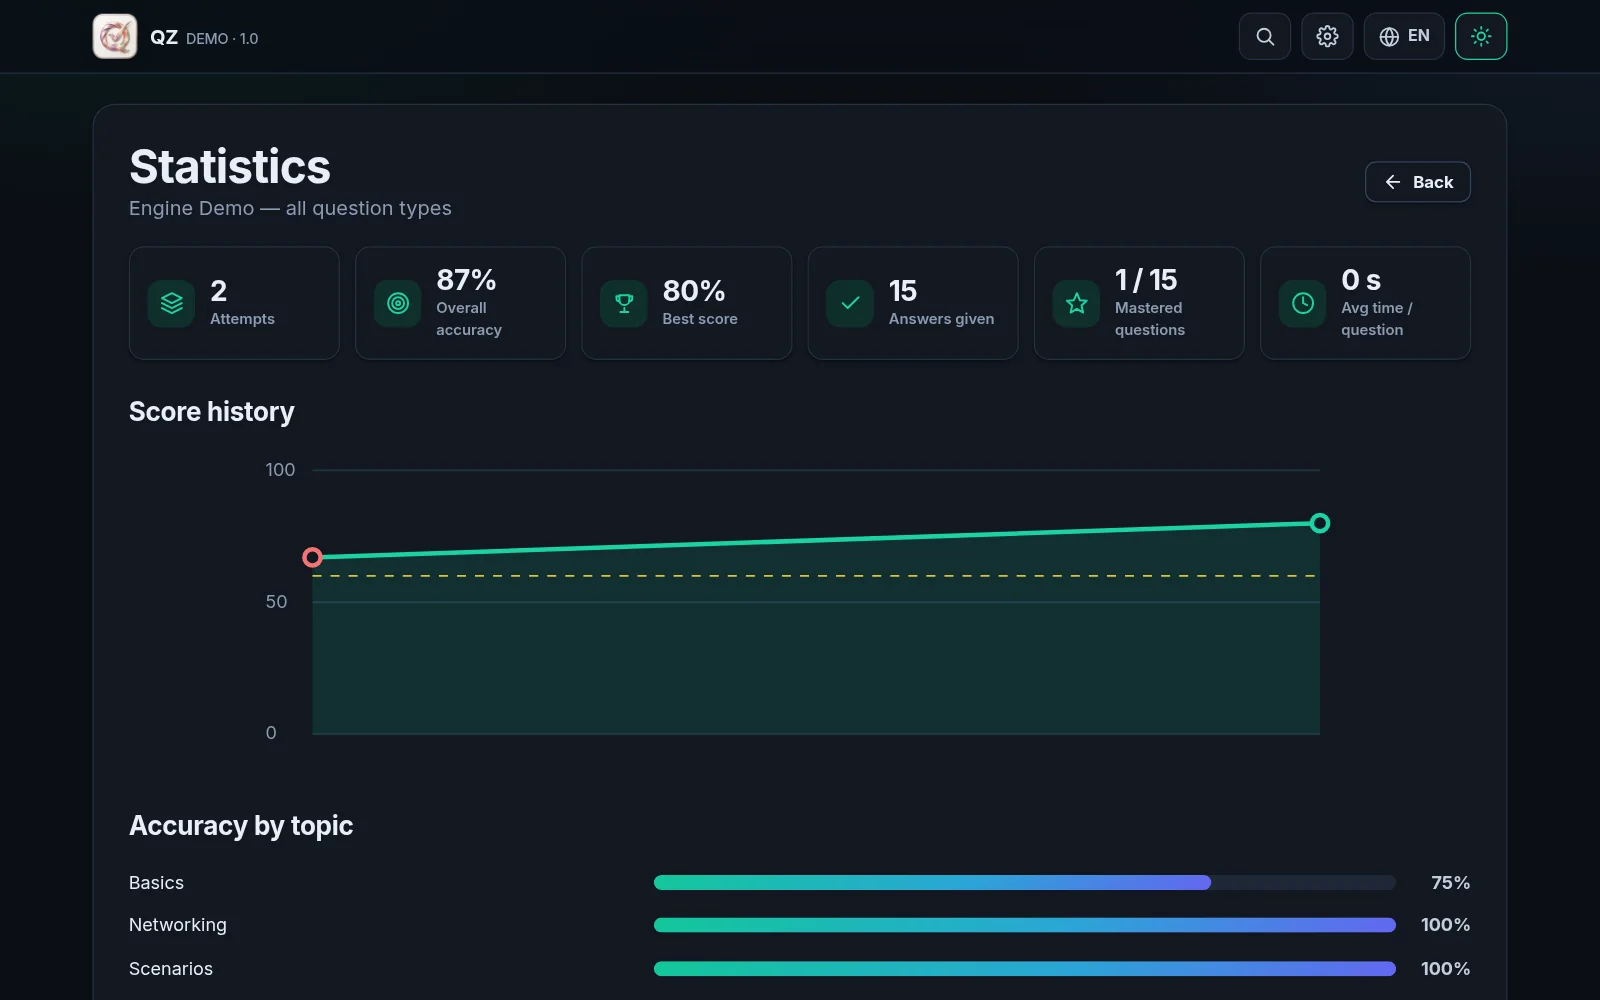
Task: Click the "Accuracy by topic" heading
Action: pos(241,826)
